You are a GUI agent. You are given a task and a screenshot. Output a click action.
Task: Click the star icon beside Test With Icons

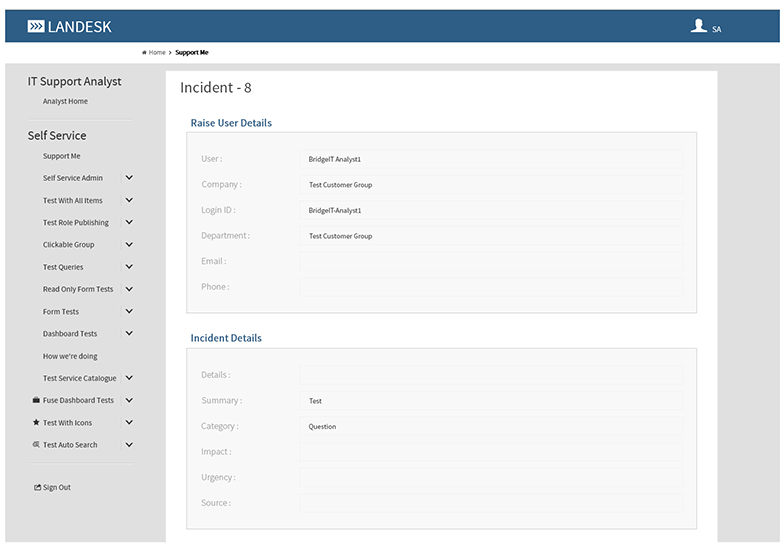point(36,423)
